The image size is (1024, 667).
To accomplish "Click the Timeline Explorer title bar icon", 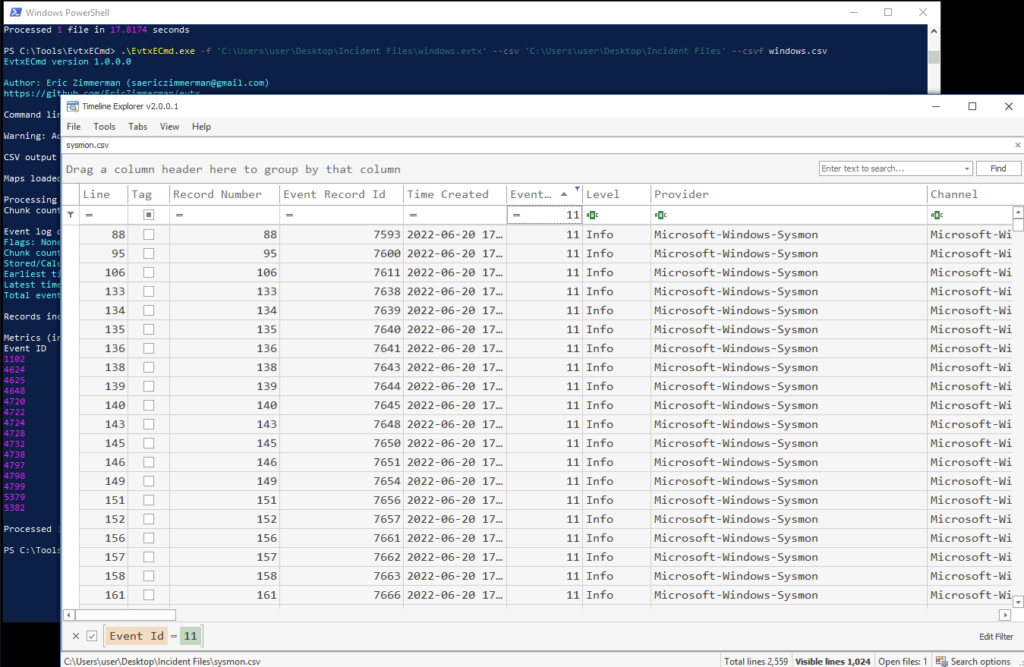I will click(x=72, y=106).
